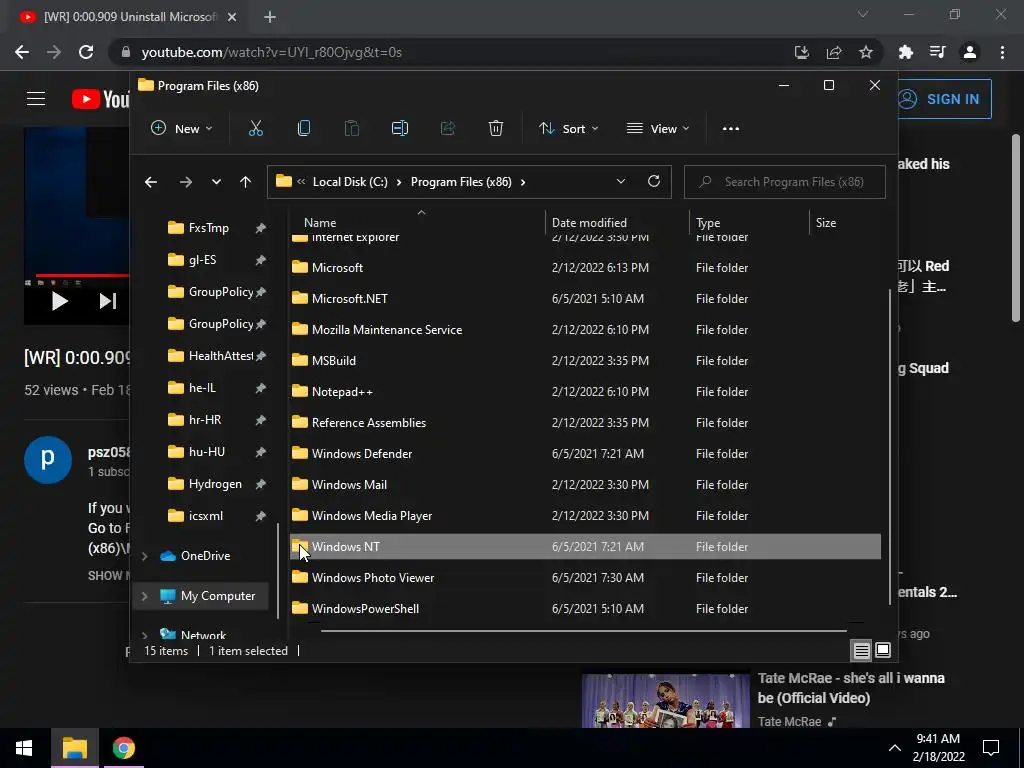The image size is (1024, 768).
Task: Switch to details view layout icon
Action: tap(861, 650)
